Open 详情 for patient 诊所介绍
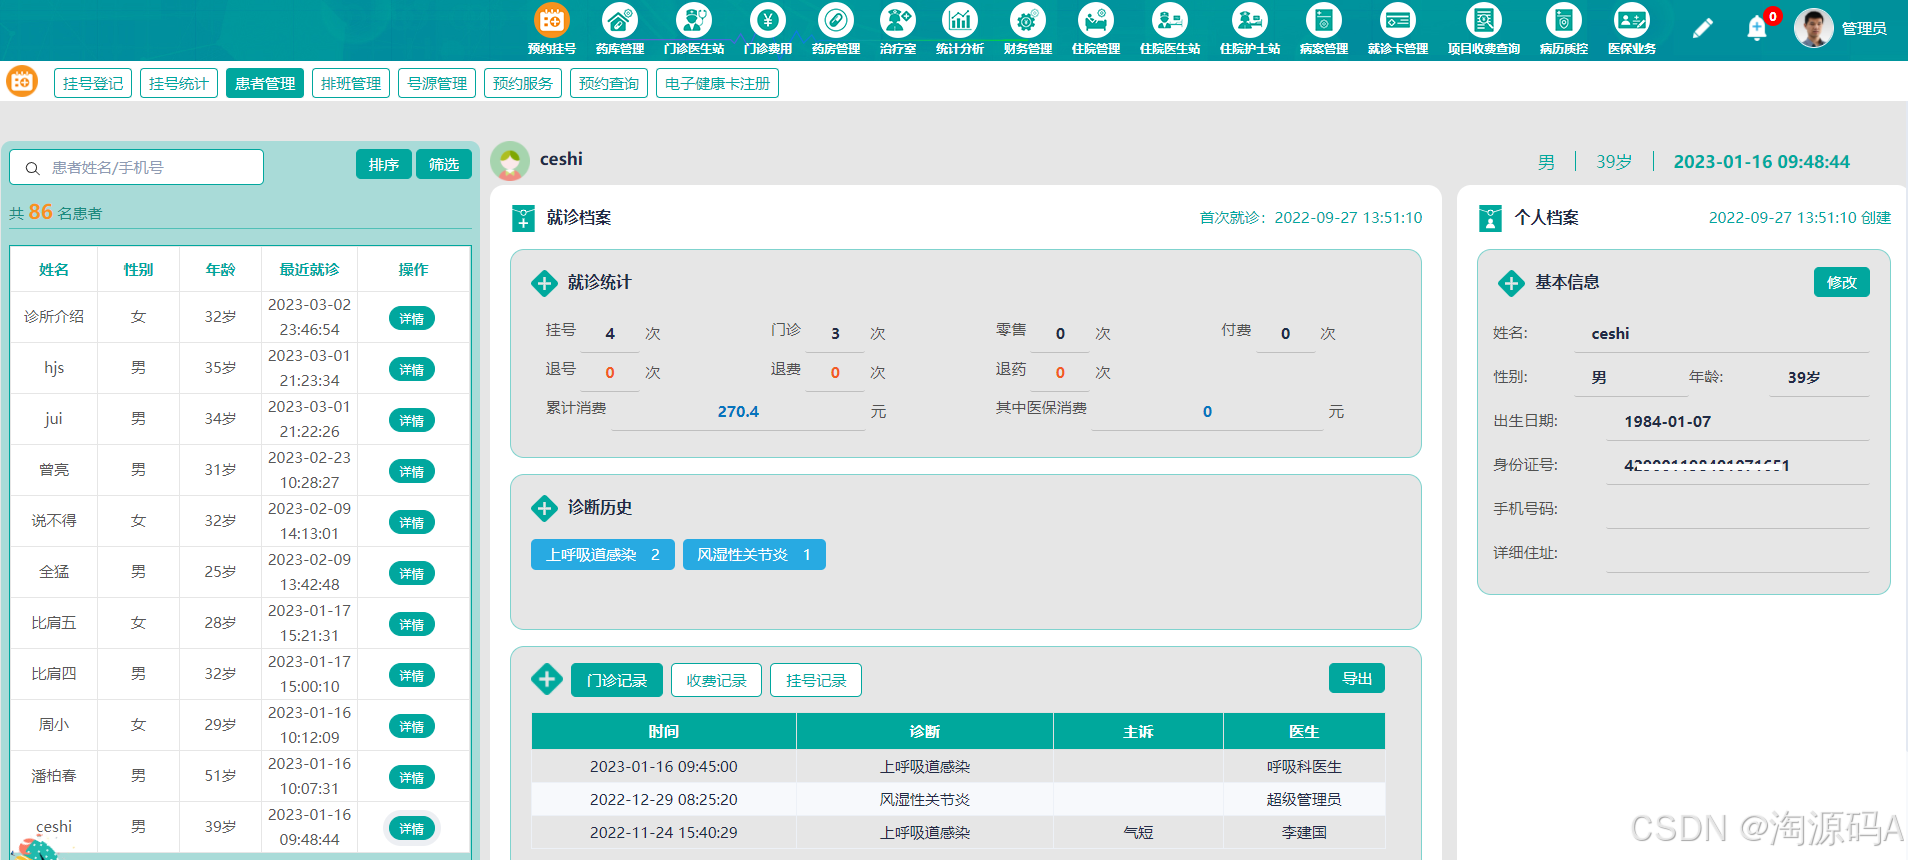Image resolution: width=1908 pixels, height=860 pixels. click(412, 318)
